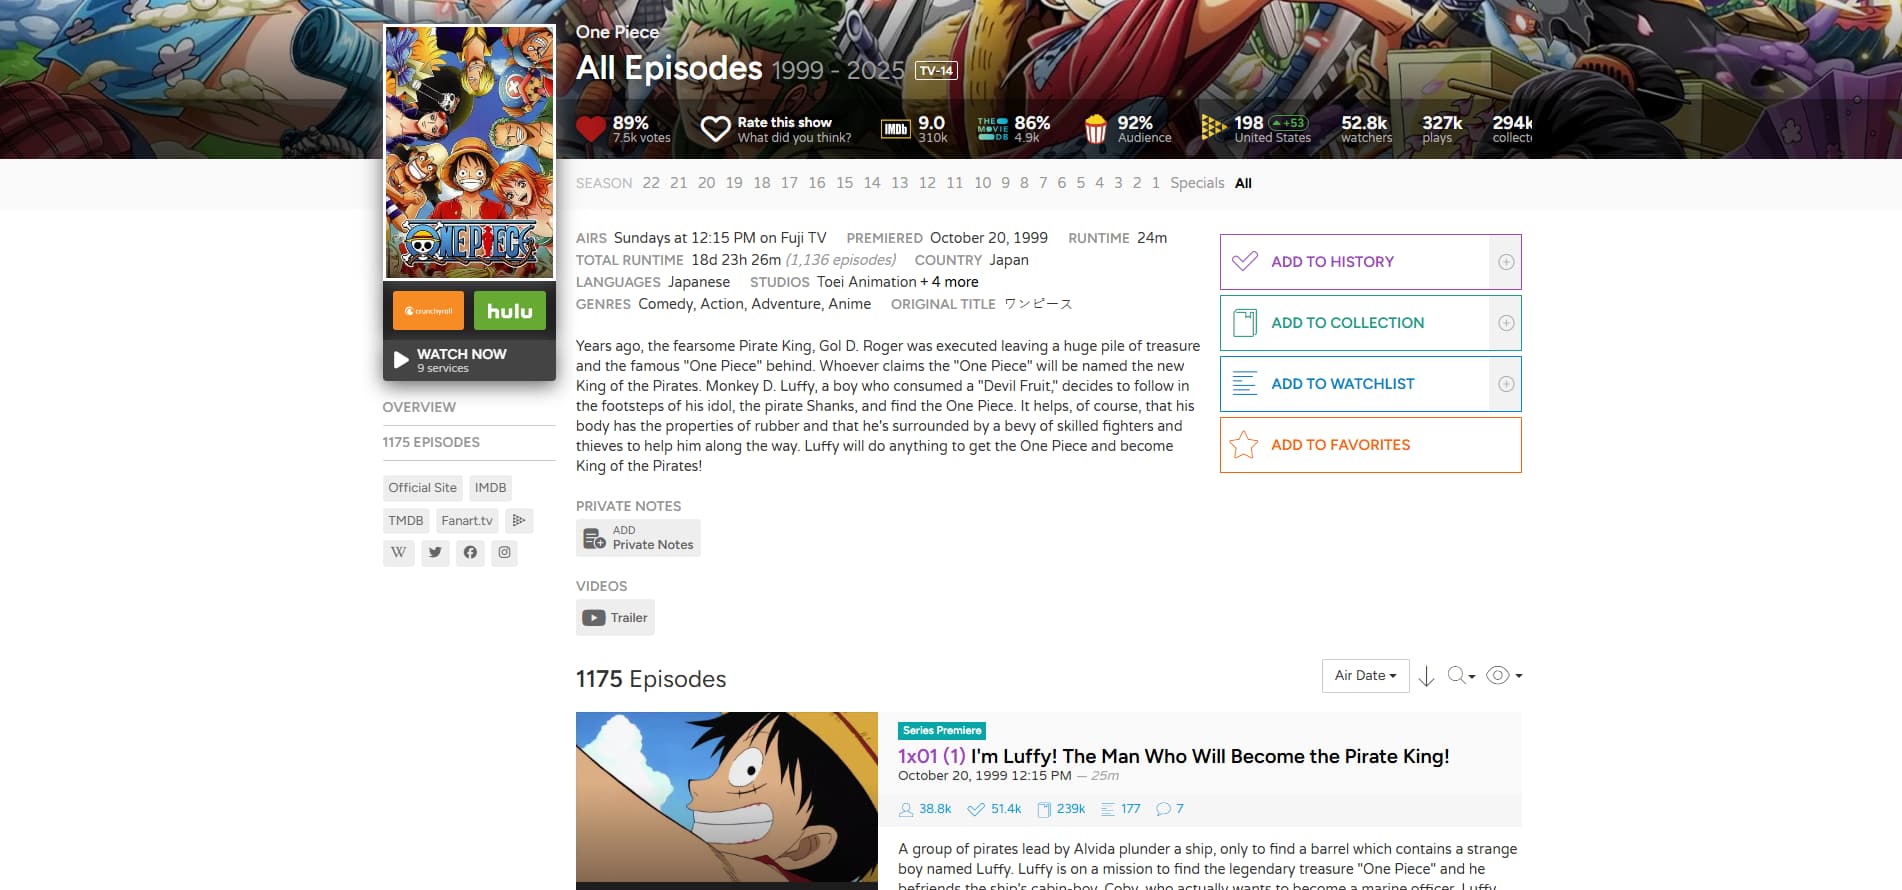Go to season 1
Screen dimensions: 1902x890
(1156, 183)
